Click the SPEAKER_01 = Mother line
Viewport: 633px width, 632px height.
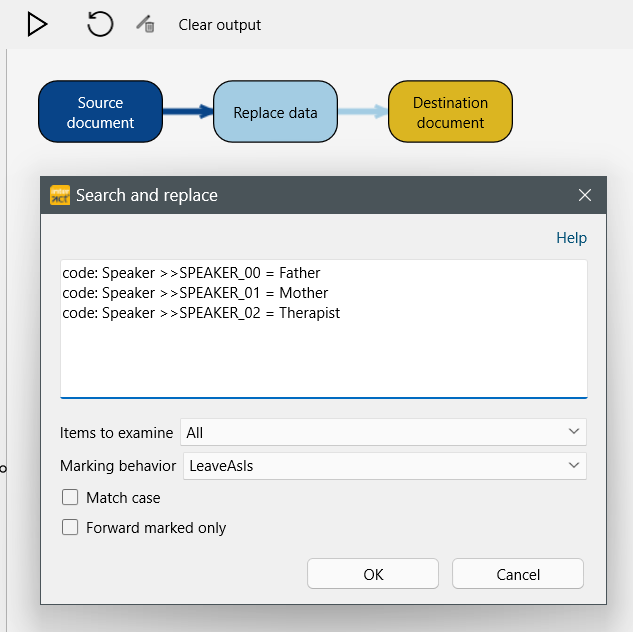click(x=195, y=293)
